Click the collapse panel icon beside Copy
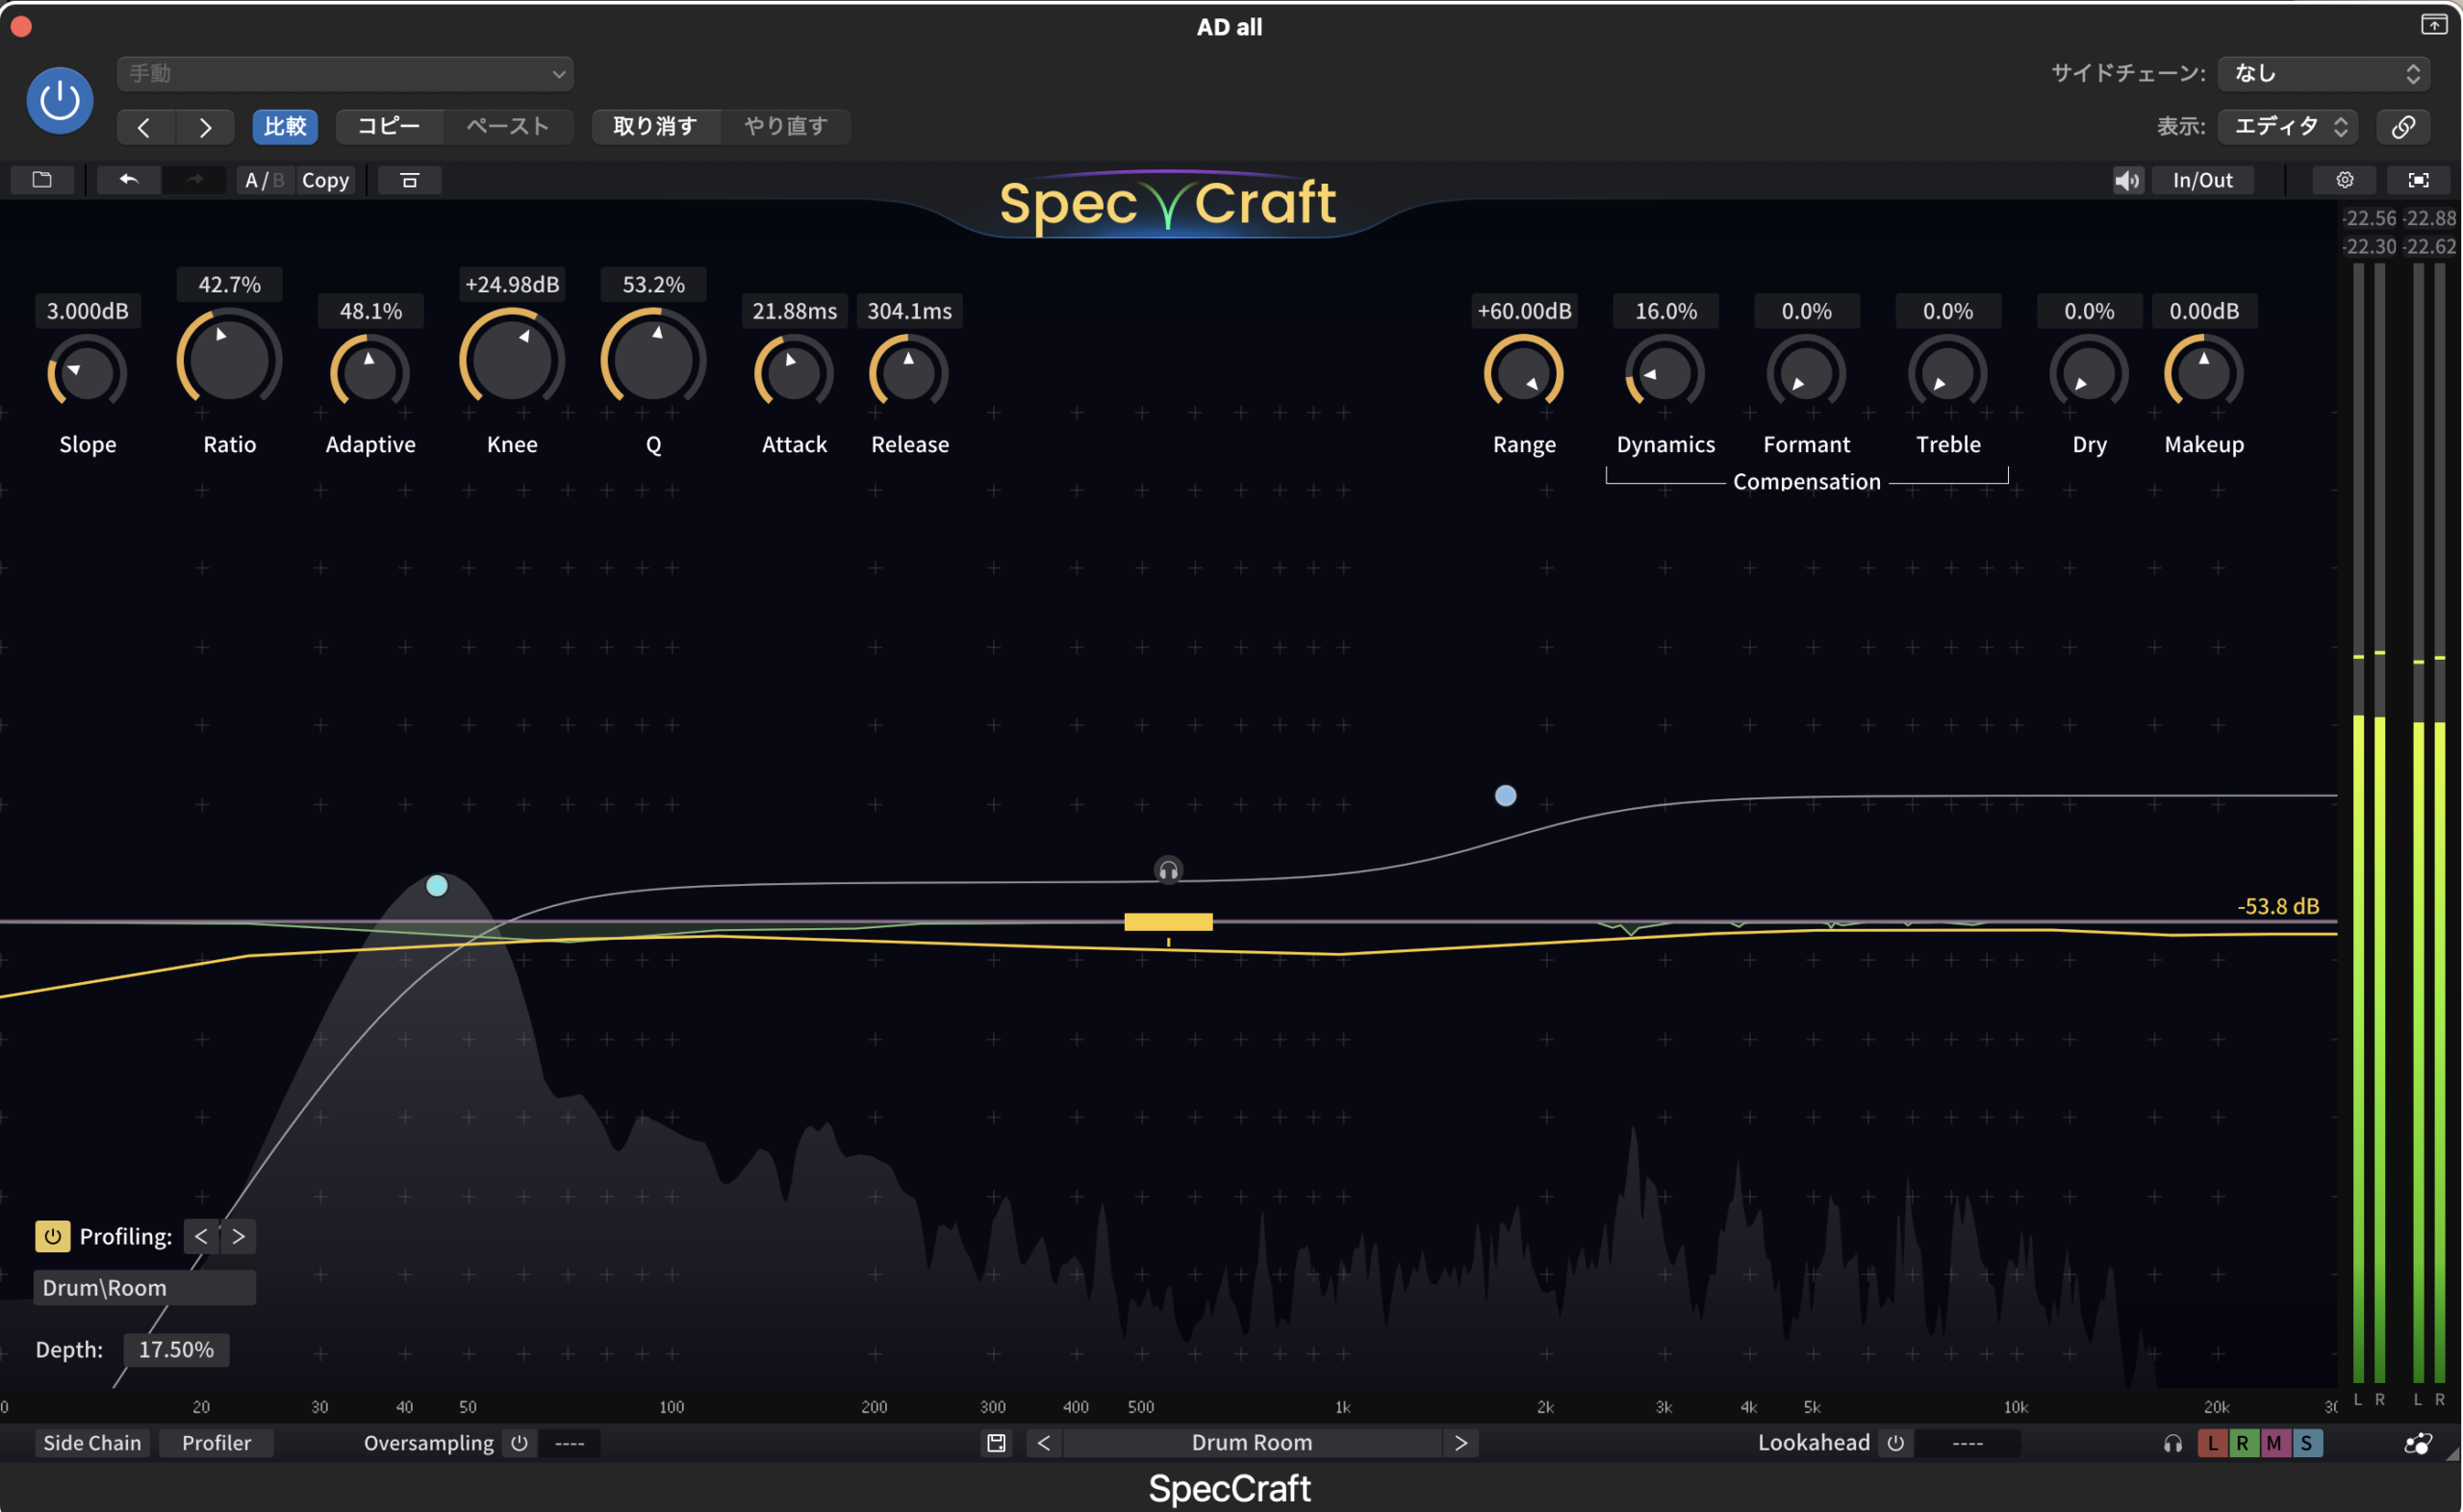This screenshot has height=1512, width=2463. point(409,180)
